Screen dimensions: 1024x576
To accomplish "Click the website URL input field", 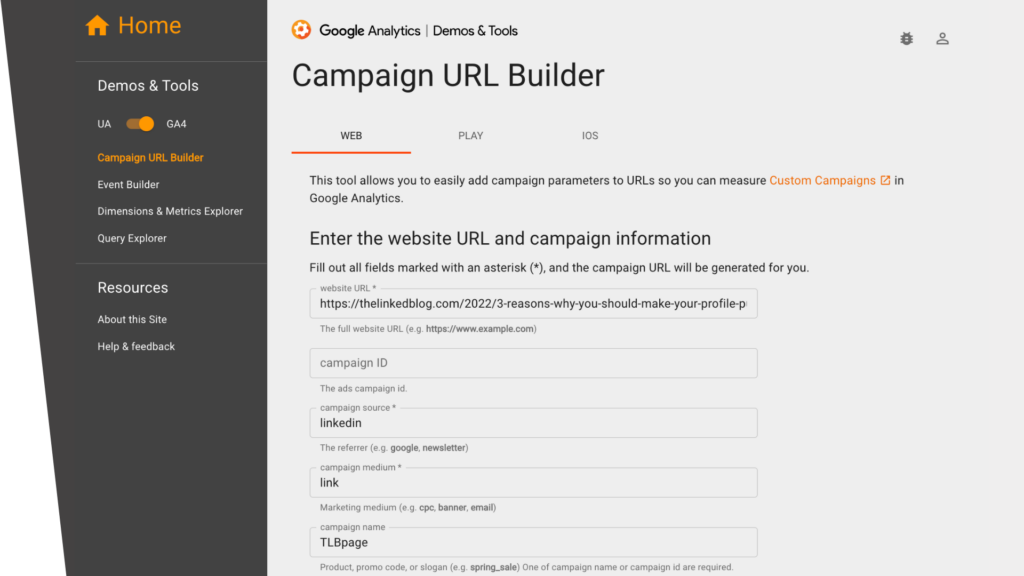I will (x=534, y=304).
